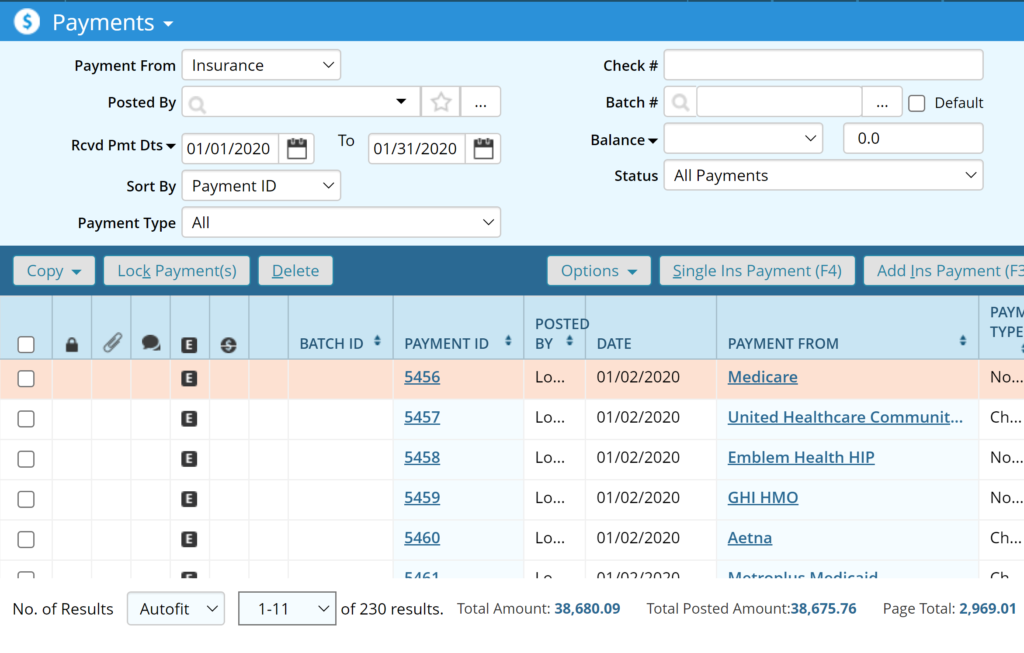Toggle the select-all checkbox in table header
1024x653 pixels.
[x=26, y=345]
